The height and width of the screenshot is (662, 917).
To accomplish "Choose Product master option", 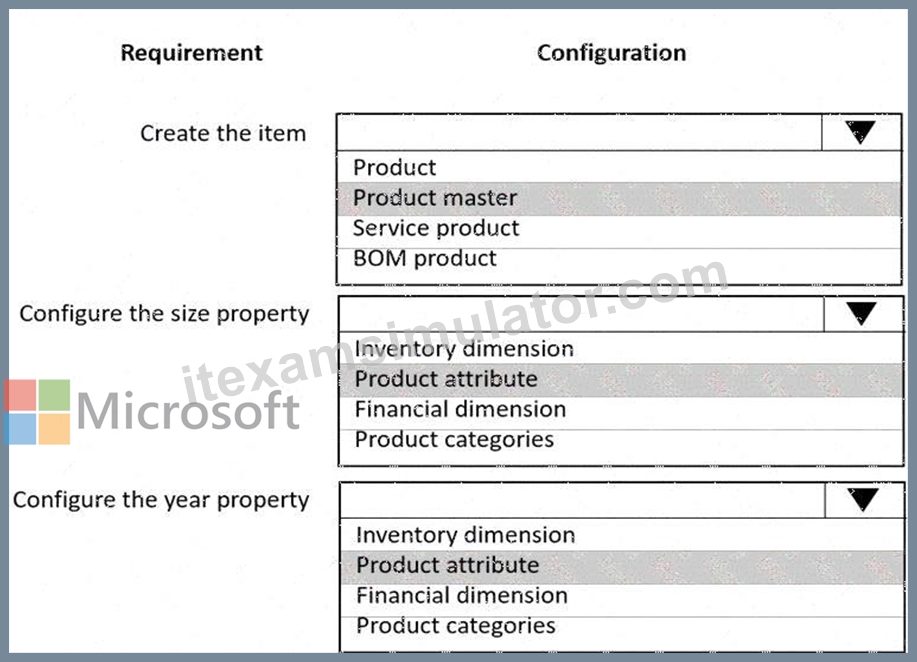I will [x=619, y=198].
